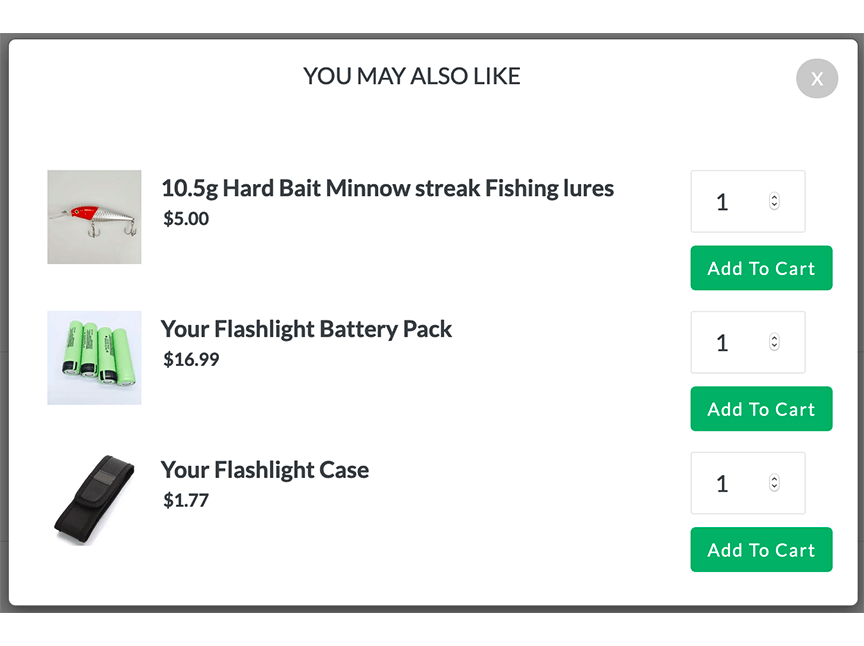Viewport: 864px width, 646px height.
Task: Select the Flashlight Case quantity field
Action: (730, 484)
